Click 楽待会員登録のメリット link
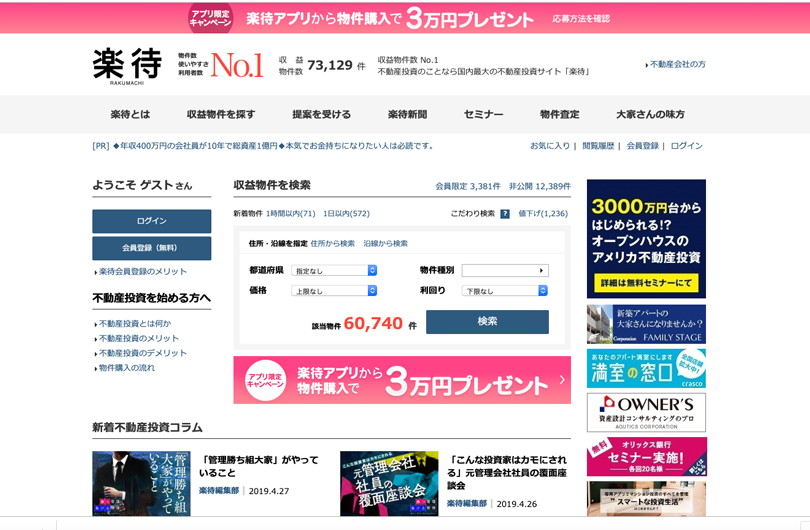 point(141,272)
